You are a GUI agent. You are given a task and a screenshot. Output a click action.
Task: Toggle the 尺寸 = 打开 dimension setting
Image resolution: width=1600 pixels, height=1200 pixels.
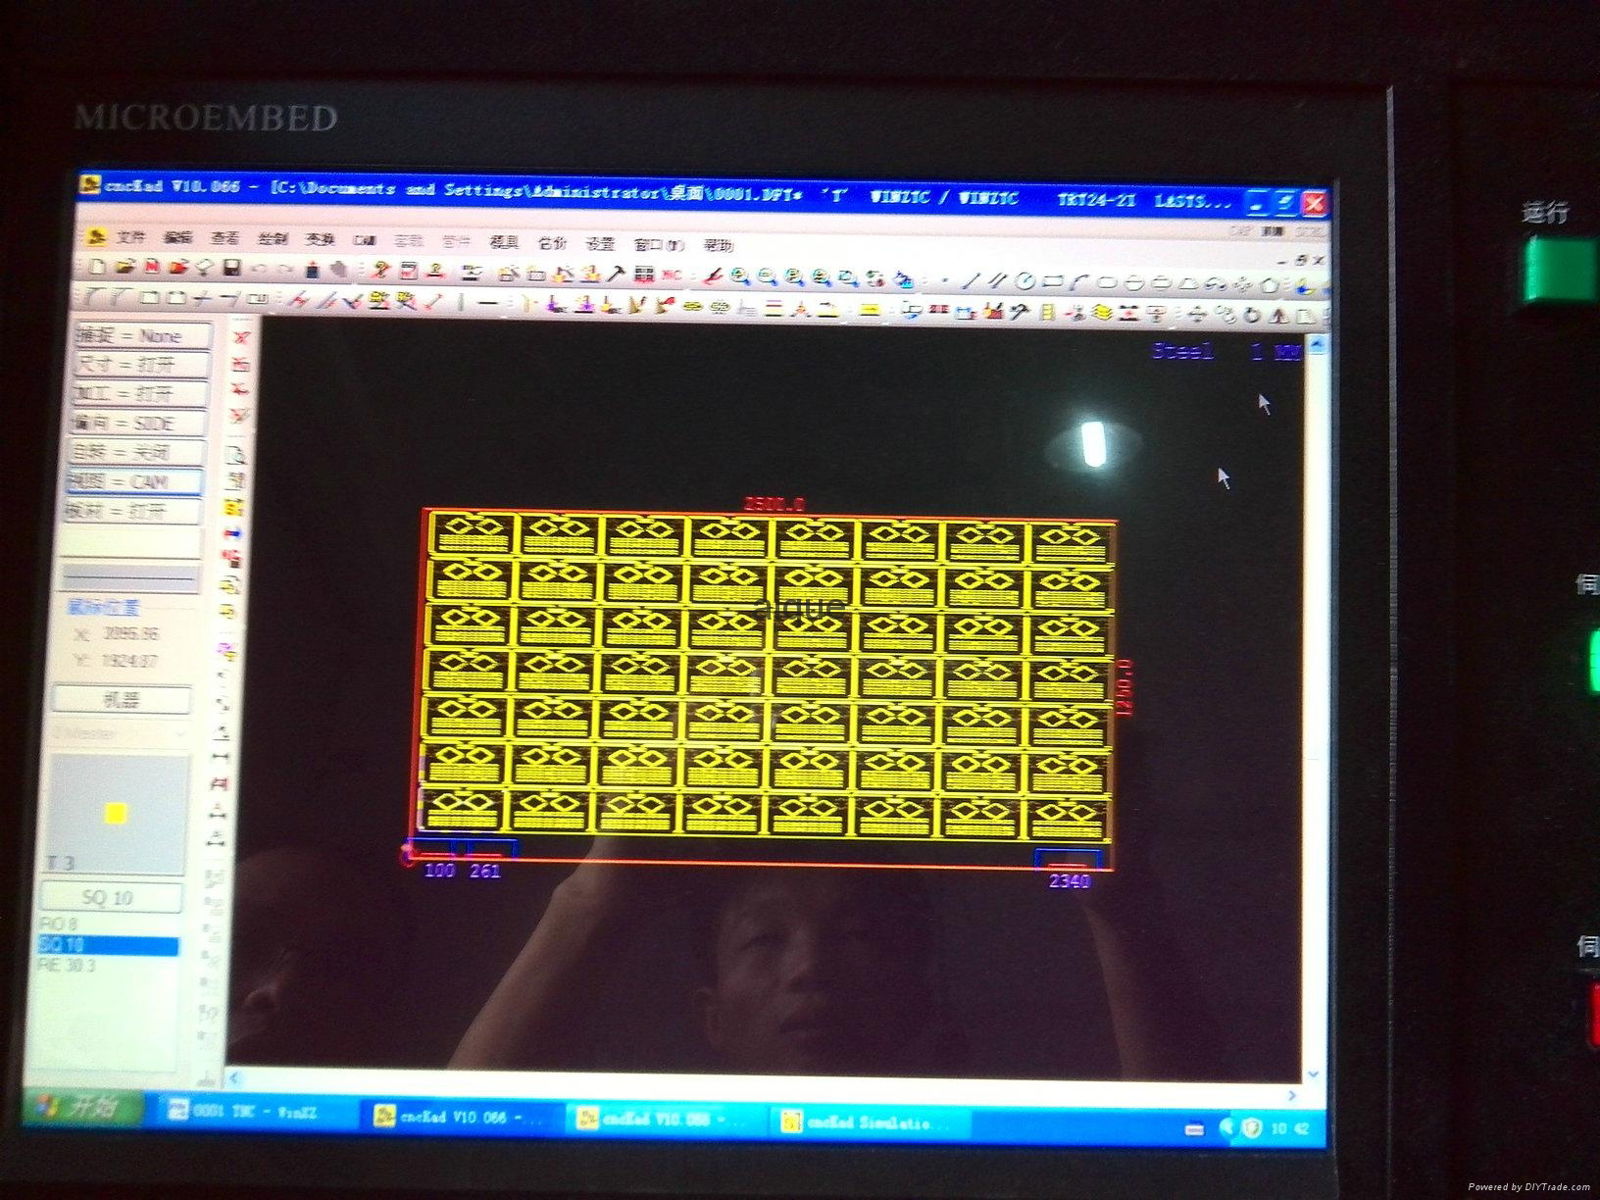pos(142,364)
